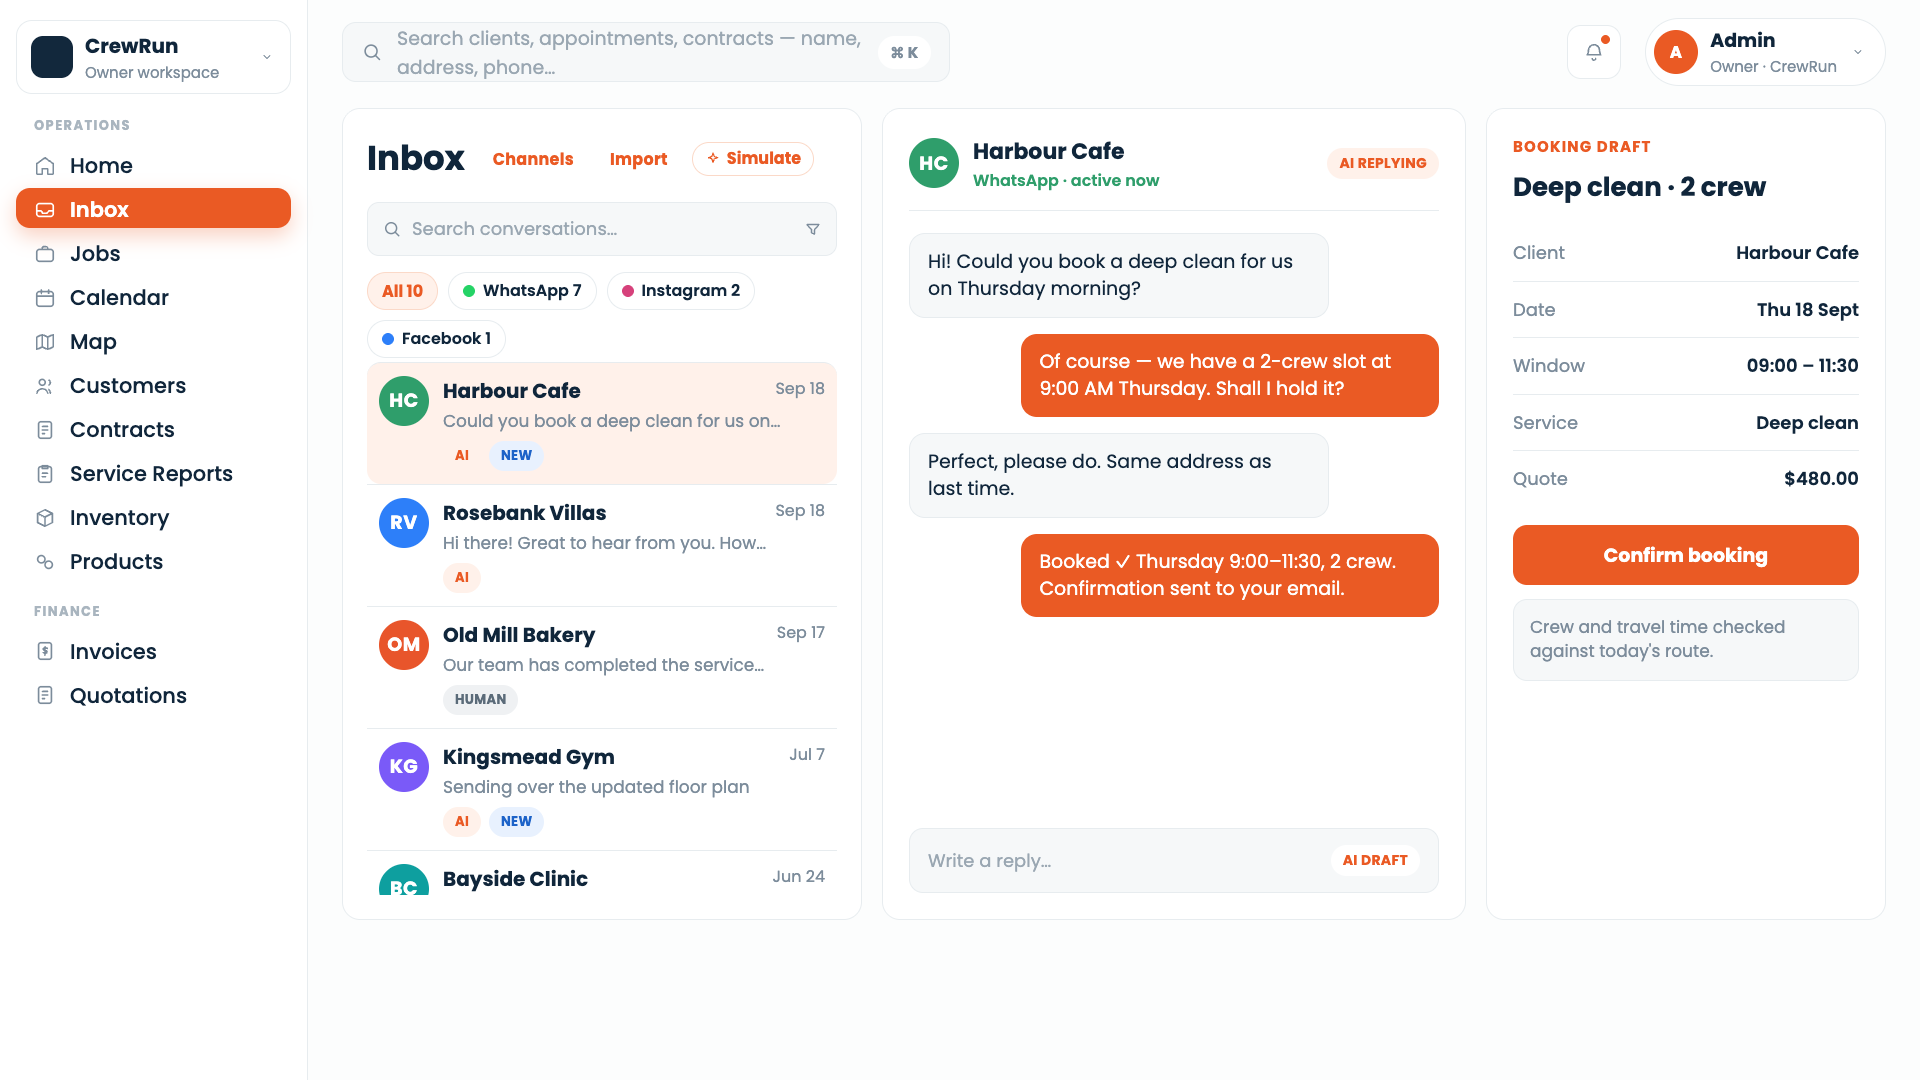Toggle the AI REPLYING status badge
Image resolution: width=1920 pixels, height=1080 pixels.
click(x=1383, y=163)
